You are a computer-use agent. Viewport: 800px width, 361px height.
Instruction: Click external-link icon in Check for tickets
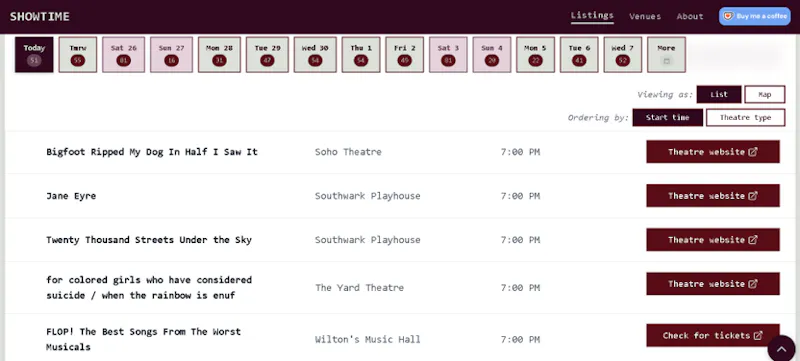click(758, 336)
